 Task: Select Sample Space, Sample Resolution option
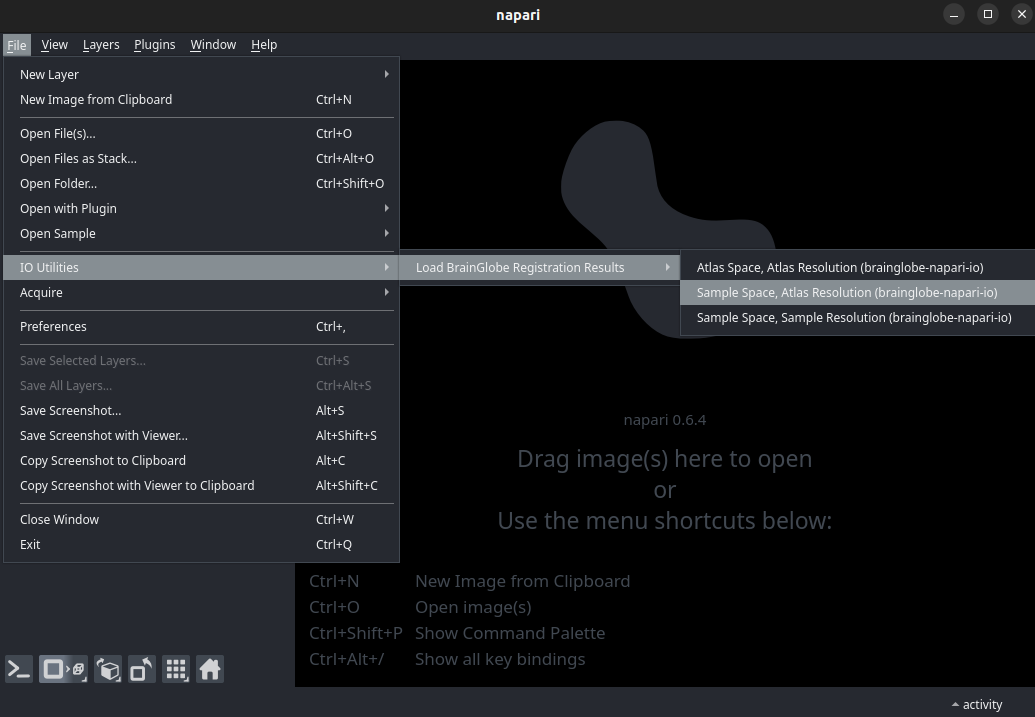click(857, 318)
